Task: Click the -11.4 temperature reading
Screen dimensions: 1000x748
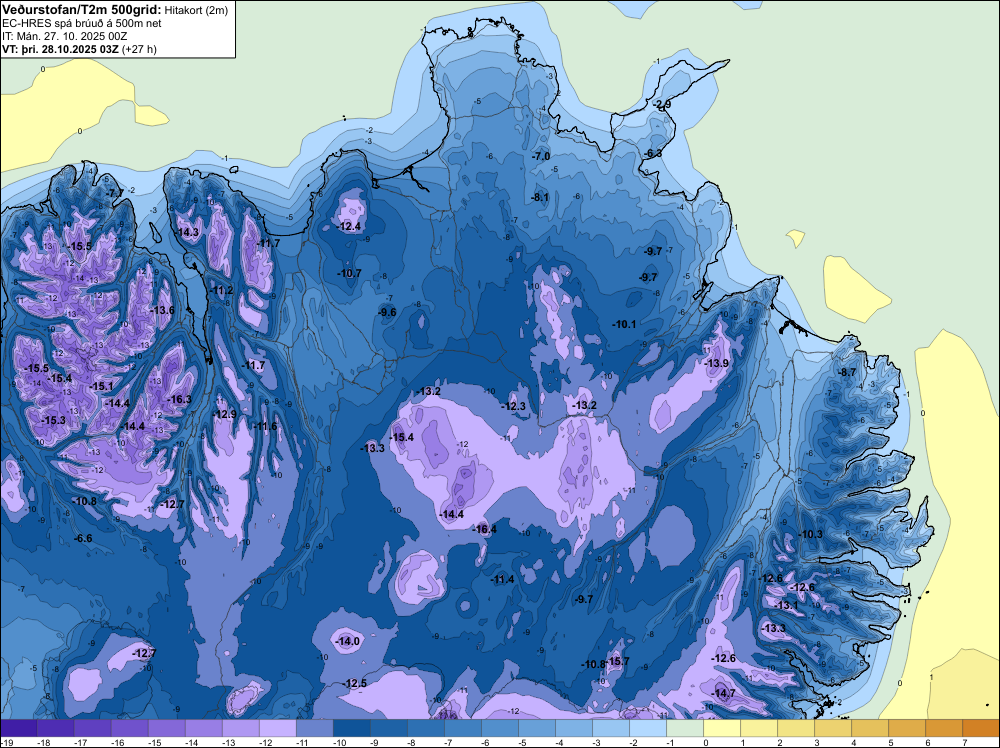Action: click(x=503, y=579)
